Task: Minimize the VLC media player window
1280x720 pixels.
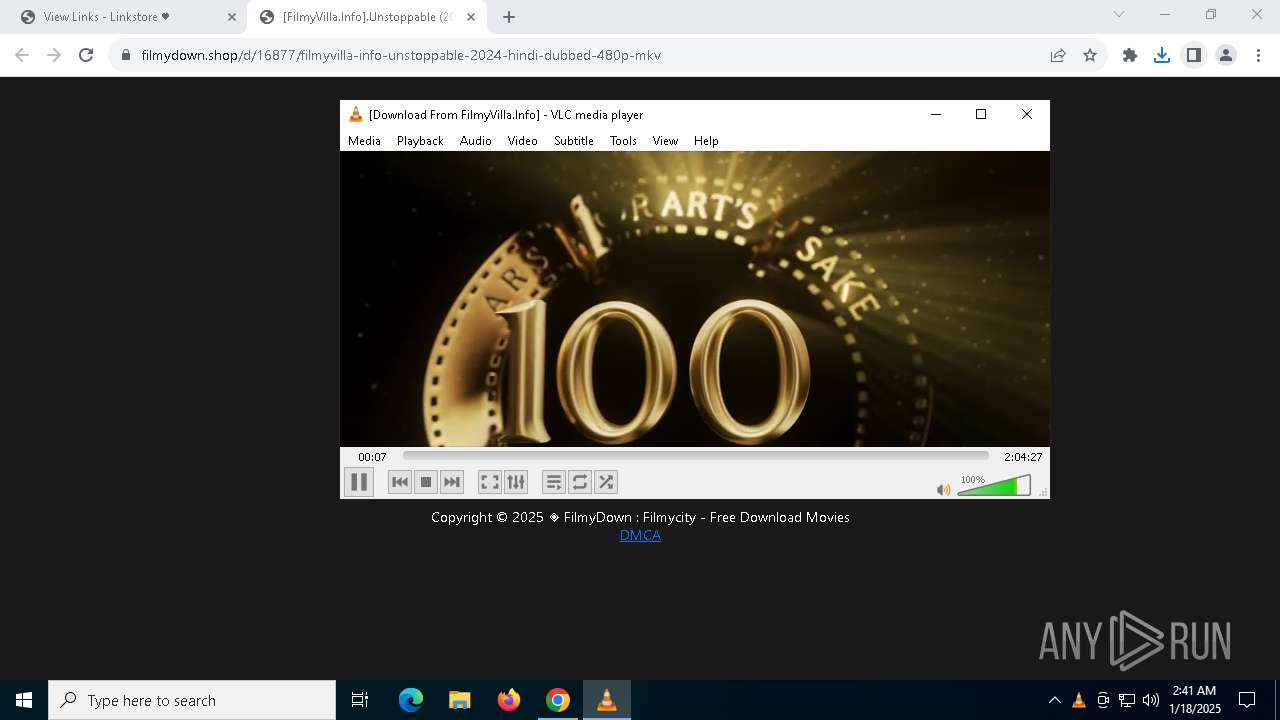Action: [x=936, y=114]
